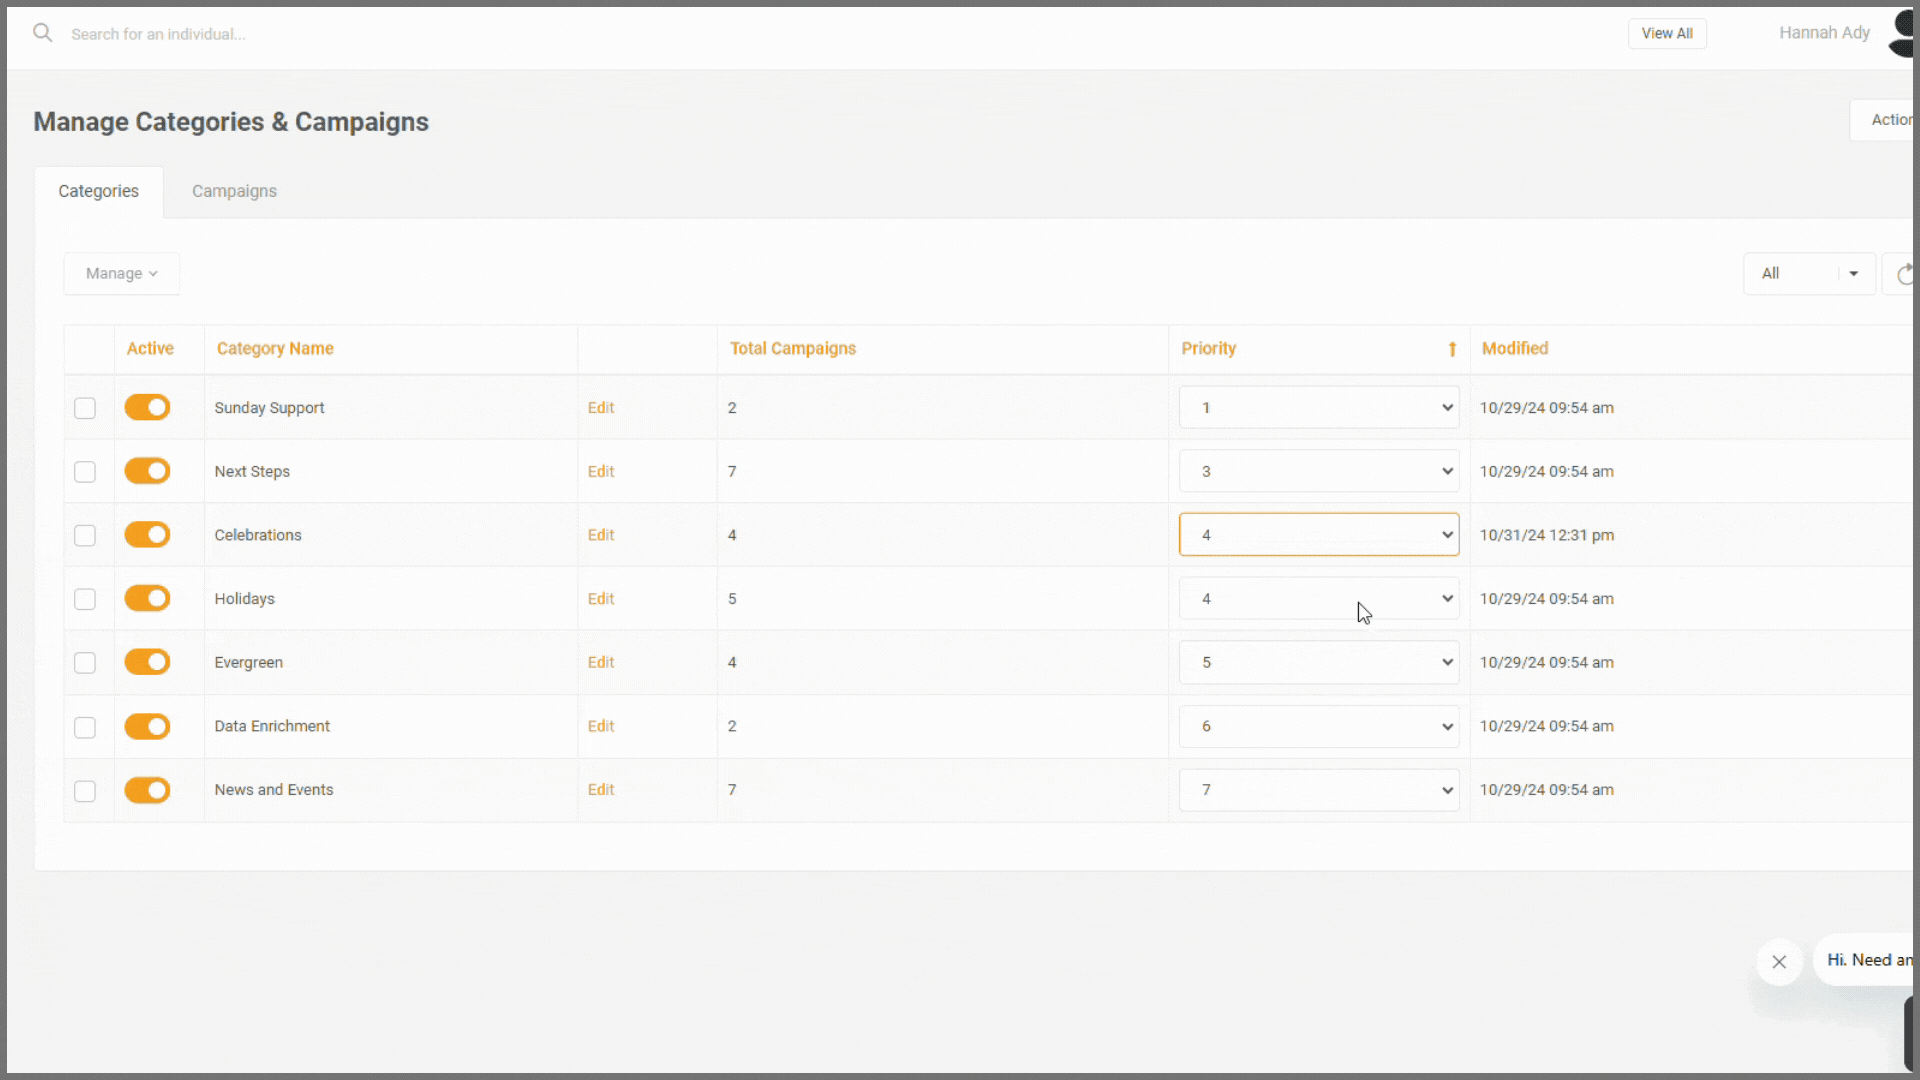Select the News and Events checkbox
1920x1080 pixels.
(x=85, y=790)
